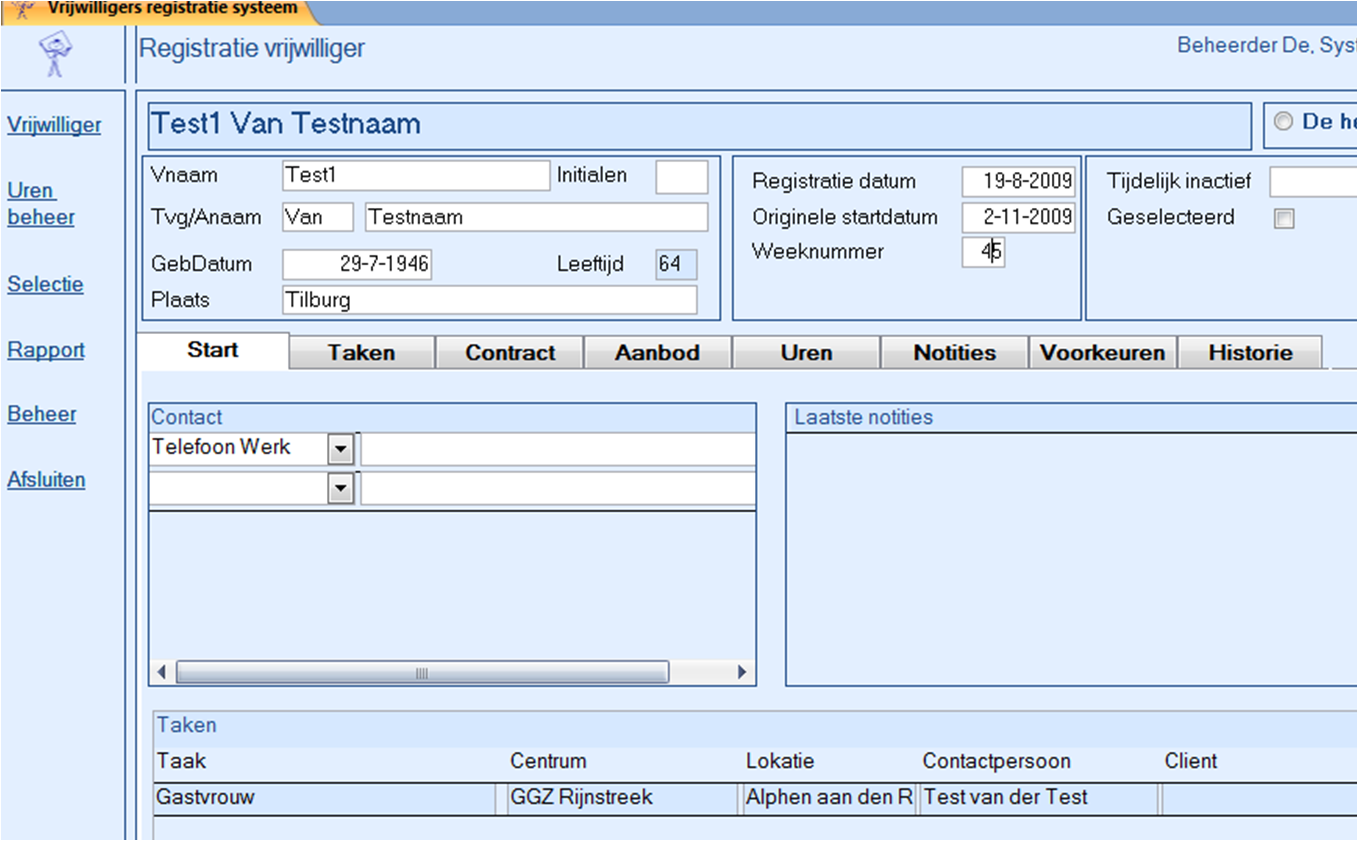
Task: Select the 'De h...' radio button
Action: [x=1283, y=122]
